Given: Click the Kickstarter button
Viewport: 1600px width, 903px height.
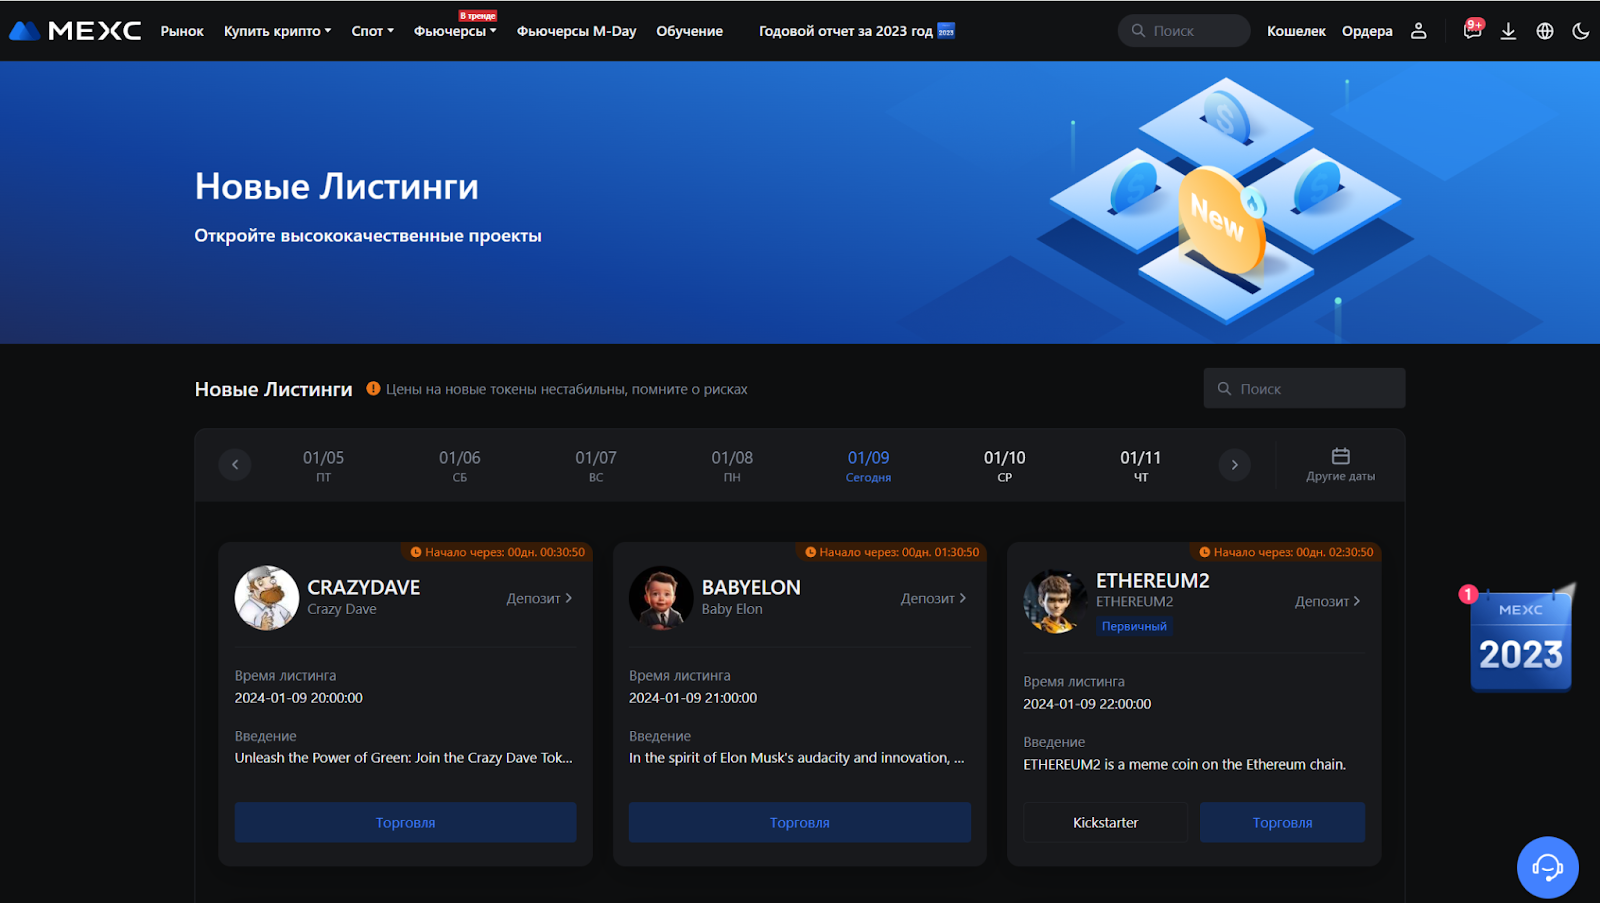Looking at the screenshot, I should point(1105,822).
